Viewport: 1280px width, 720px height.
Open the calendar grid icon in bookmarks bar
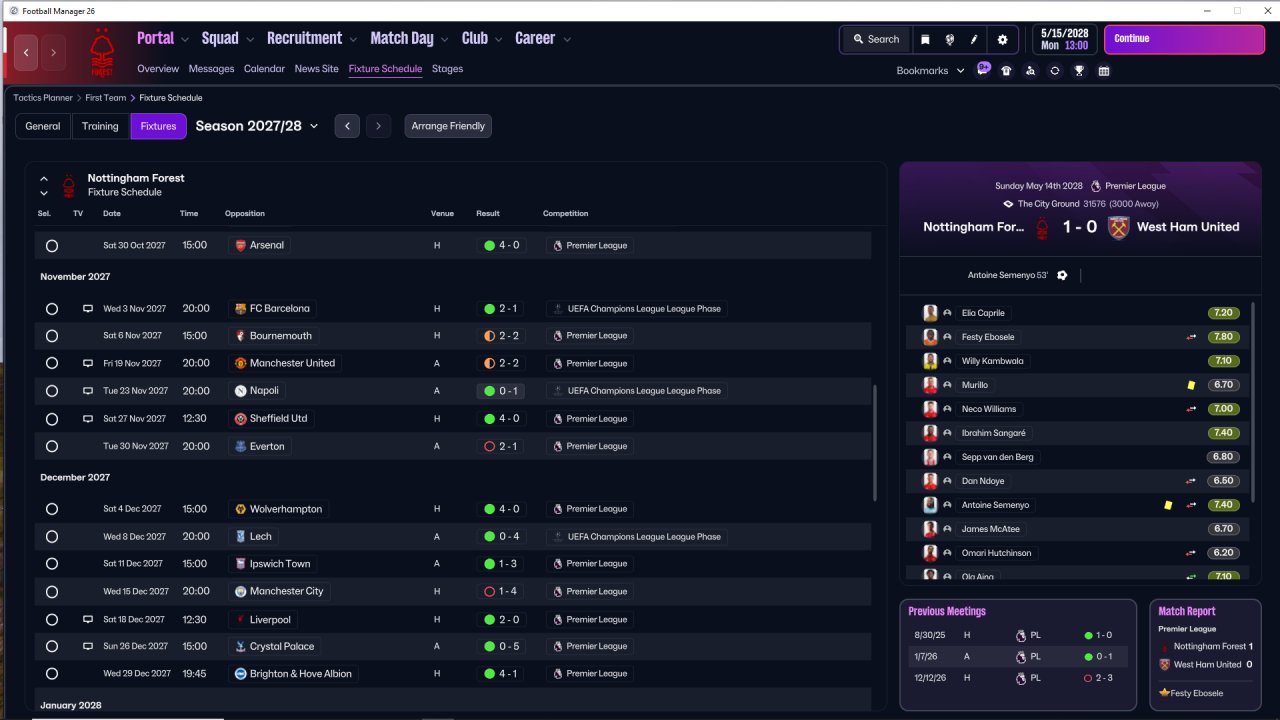1104,71
